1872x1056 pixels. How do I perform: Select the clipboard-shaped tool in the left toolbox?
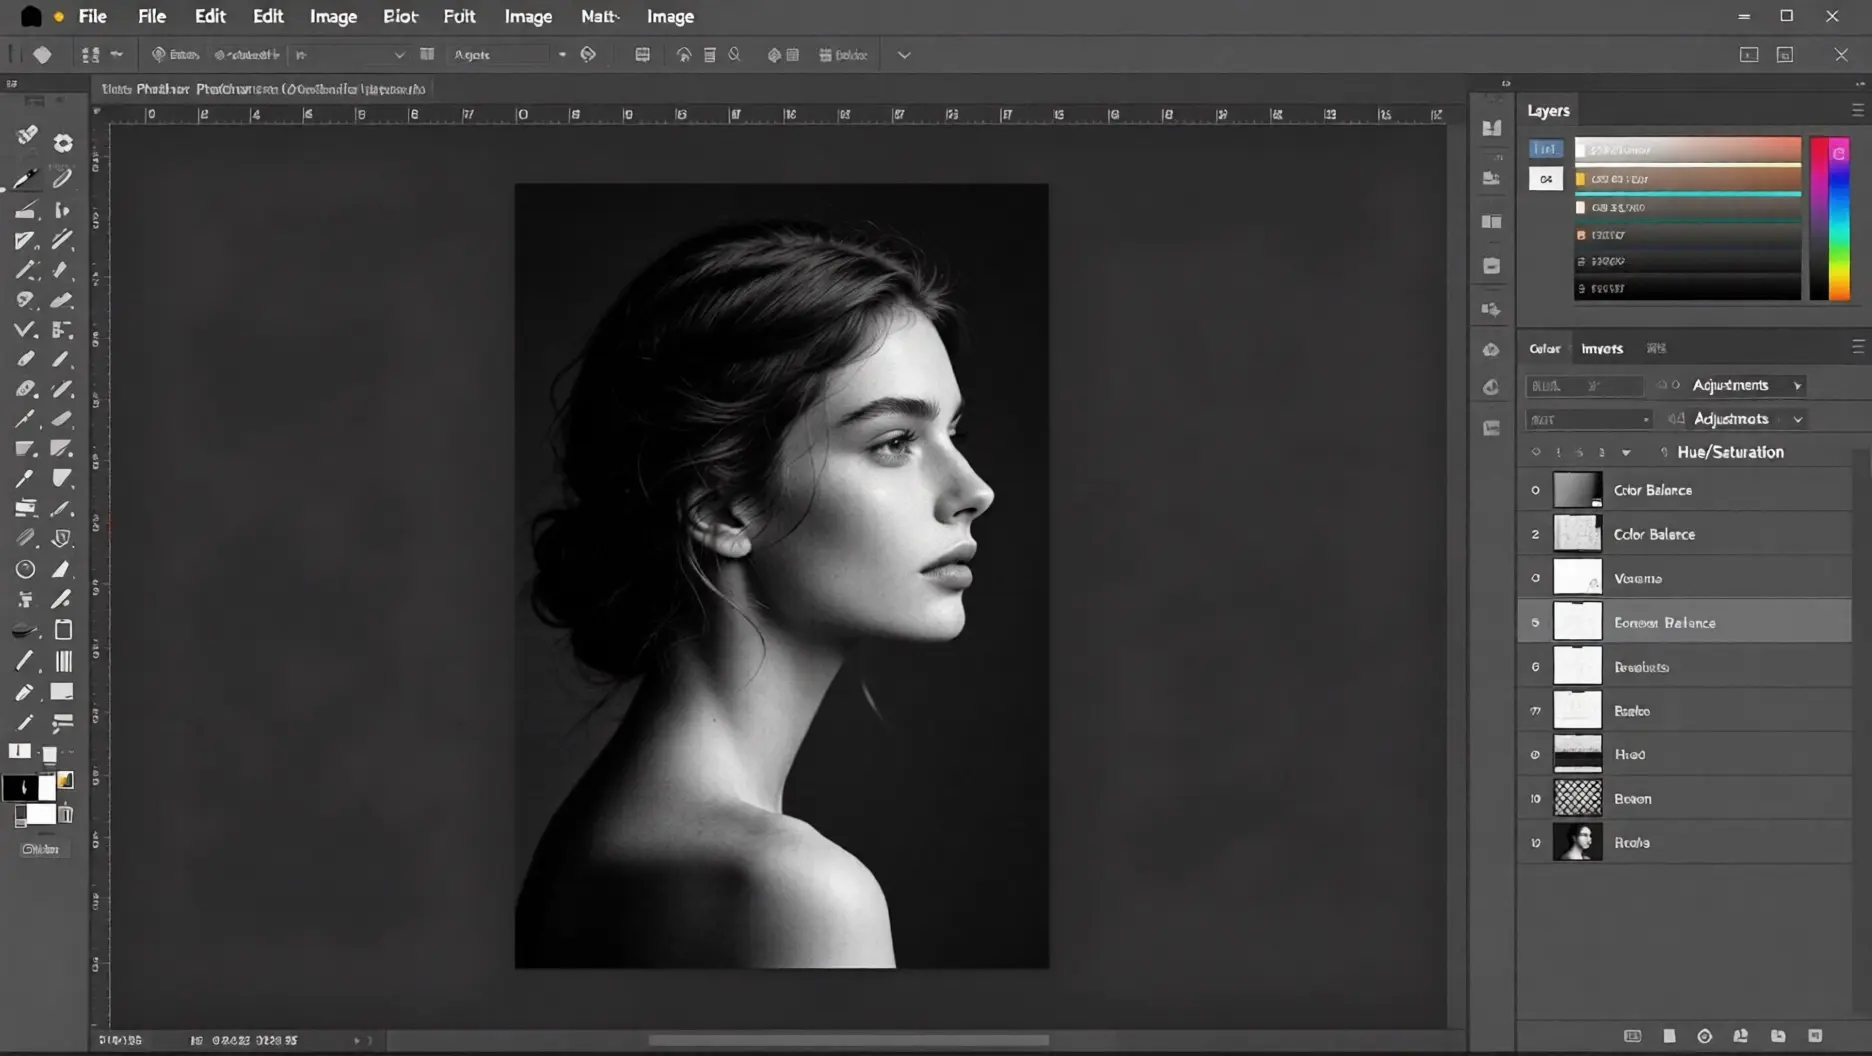click(x=63, y=630)
